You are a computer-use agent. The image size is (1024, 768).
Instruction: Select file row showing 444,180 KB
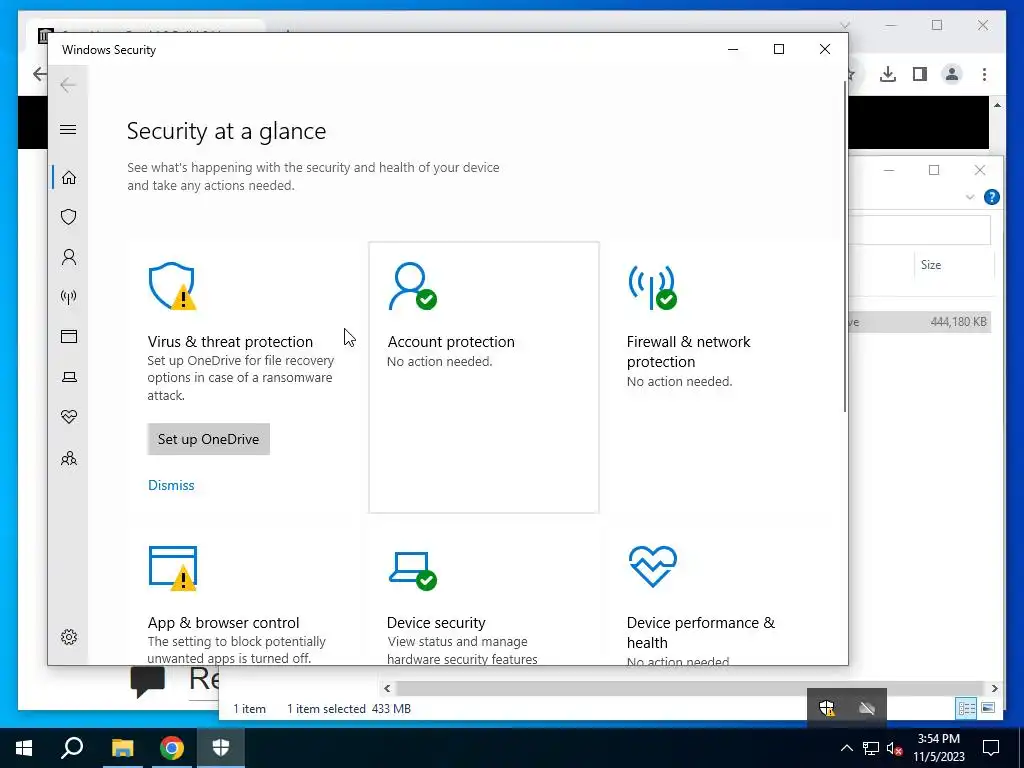[920, 322]
